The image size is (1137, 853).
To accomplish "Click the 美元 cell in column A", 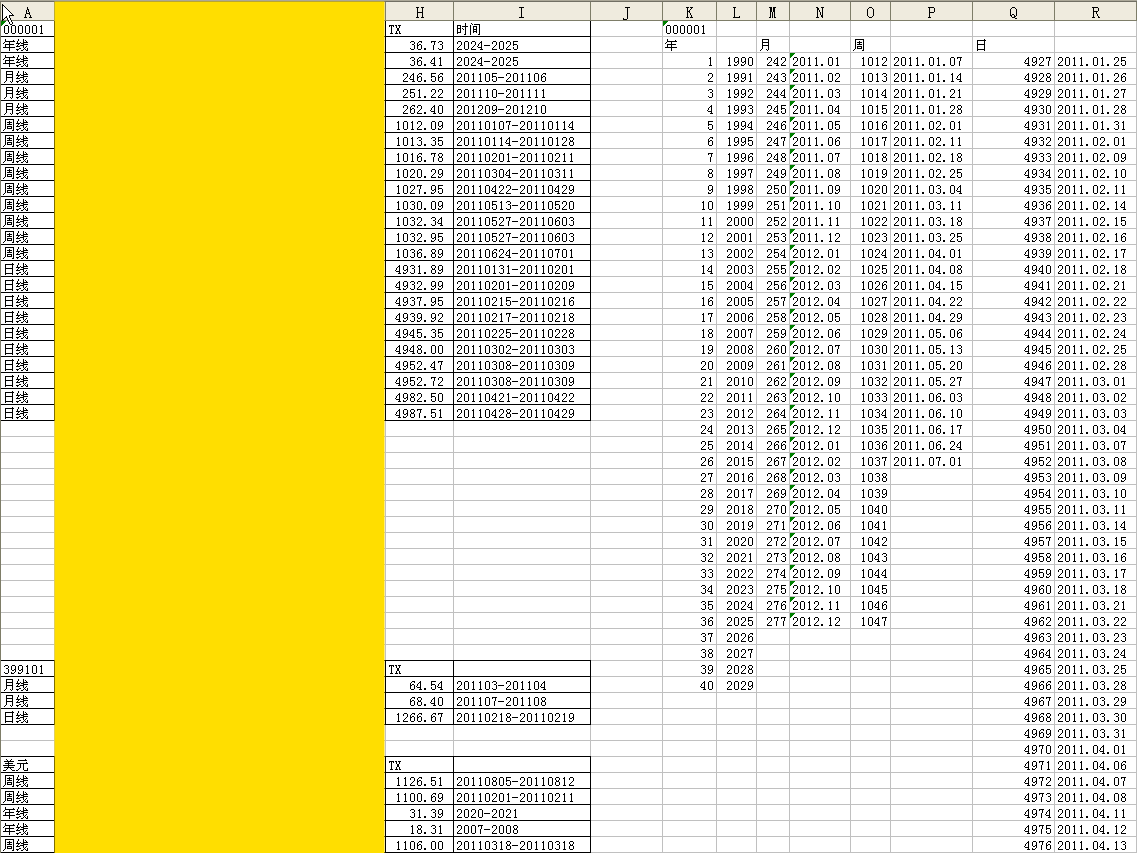I will (x=27, y=766).
